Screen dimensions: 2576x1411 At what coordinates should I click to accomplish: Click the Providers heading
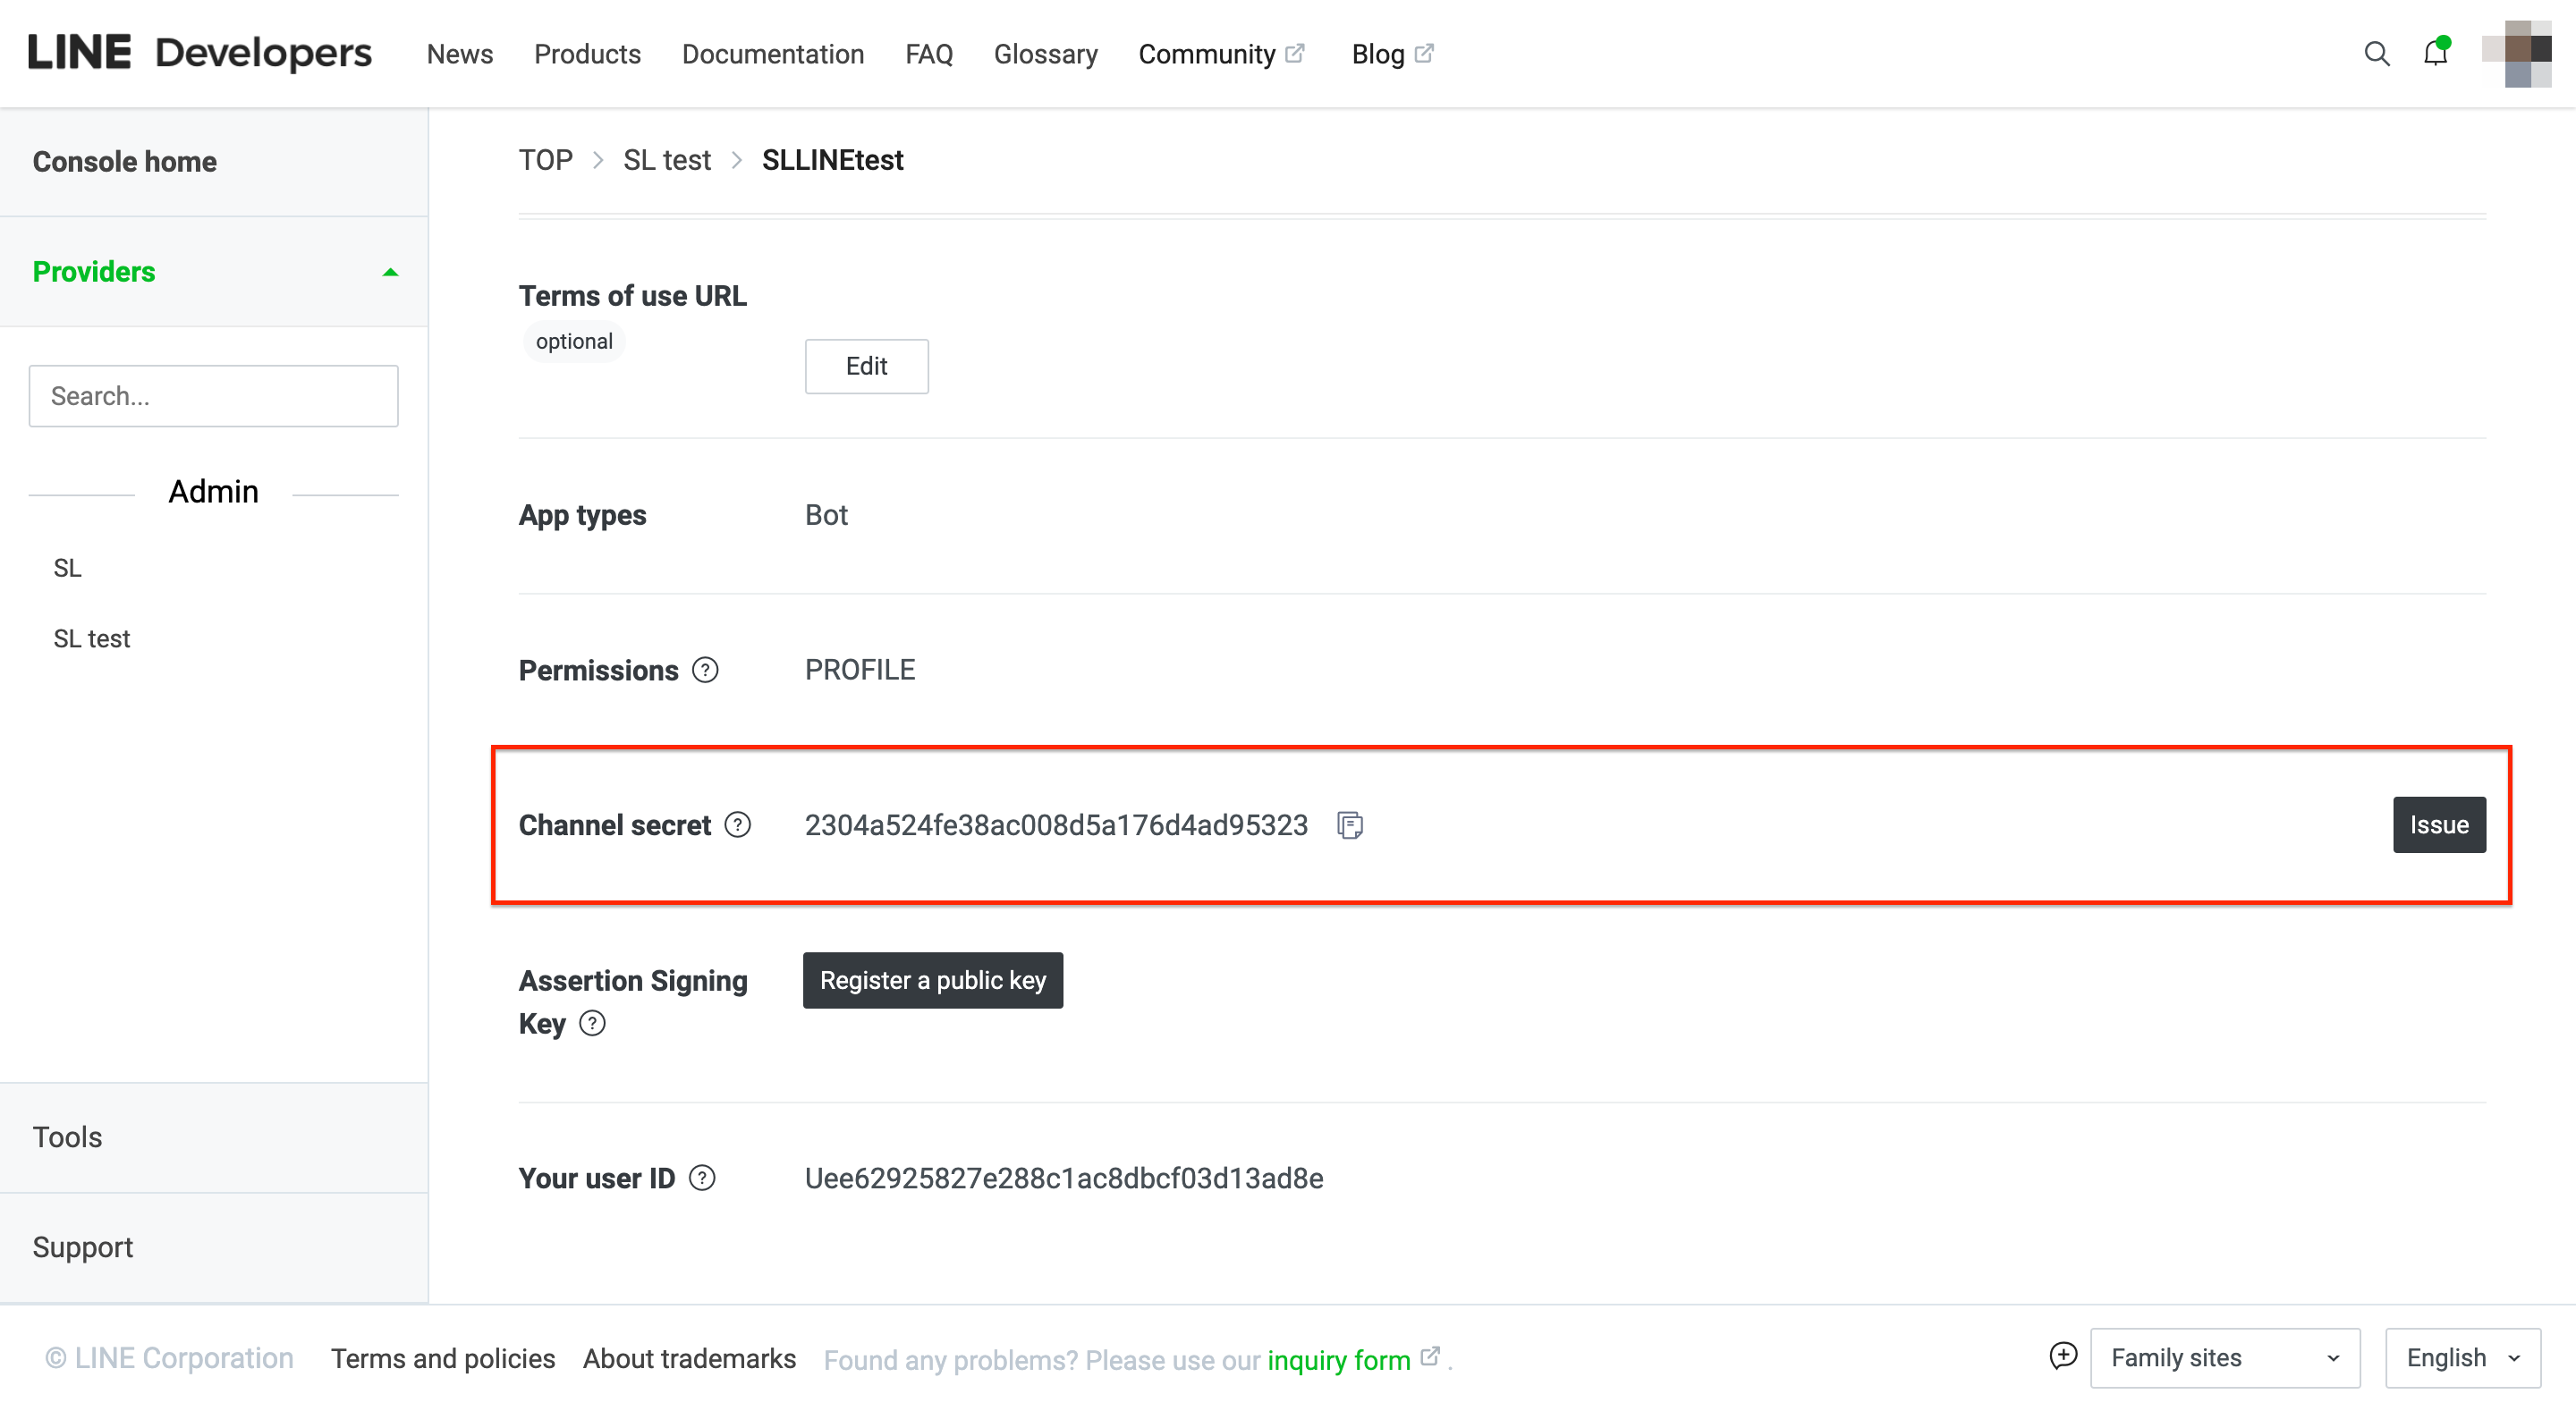(94, 272)
